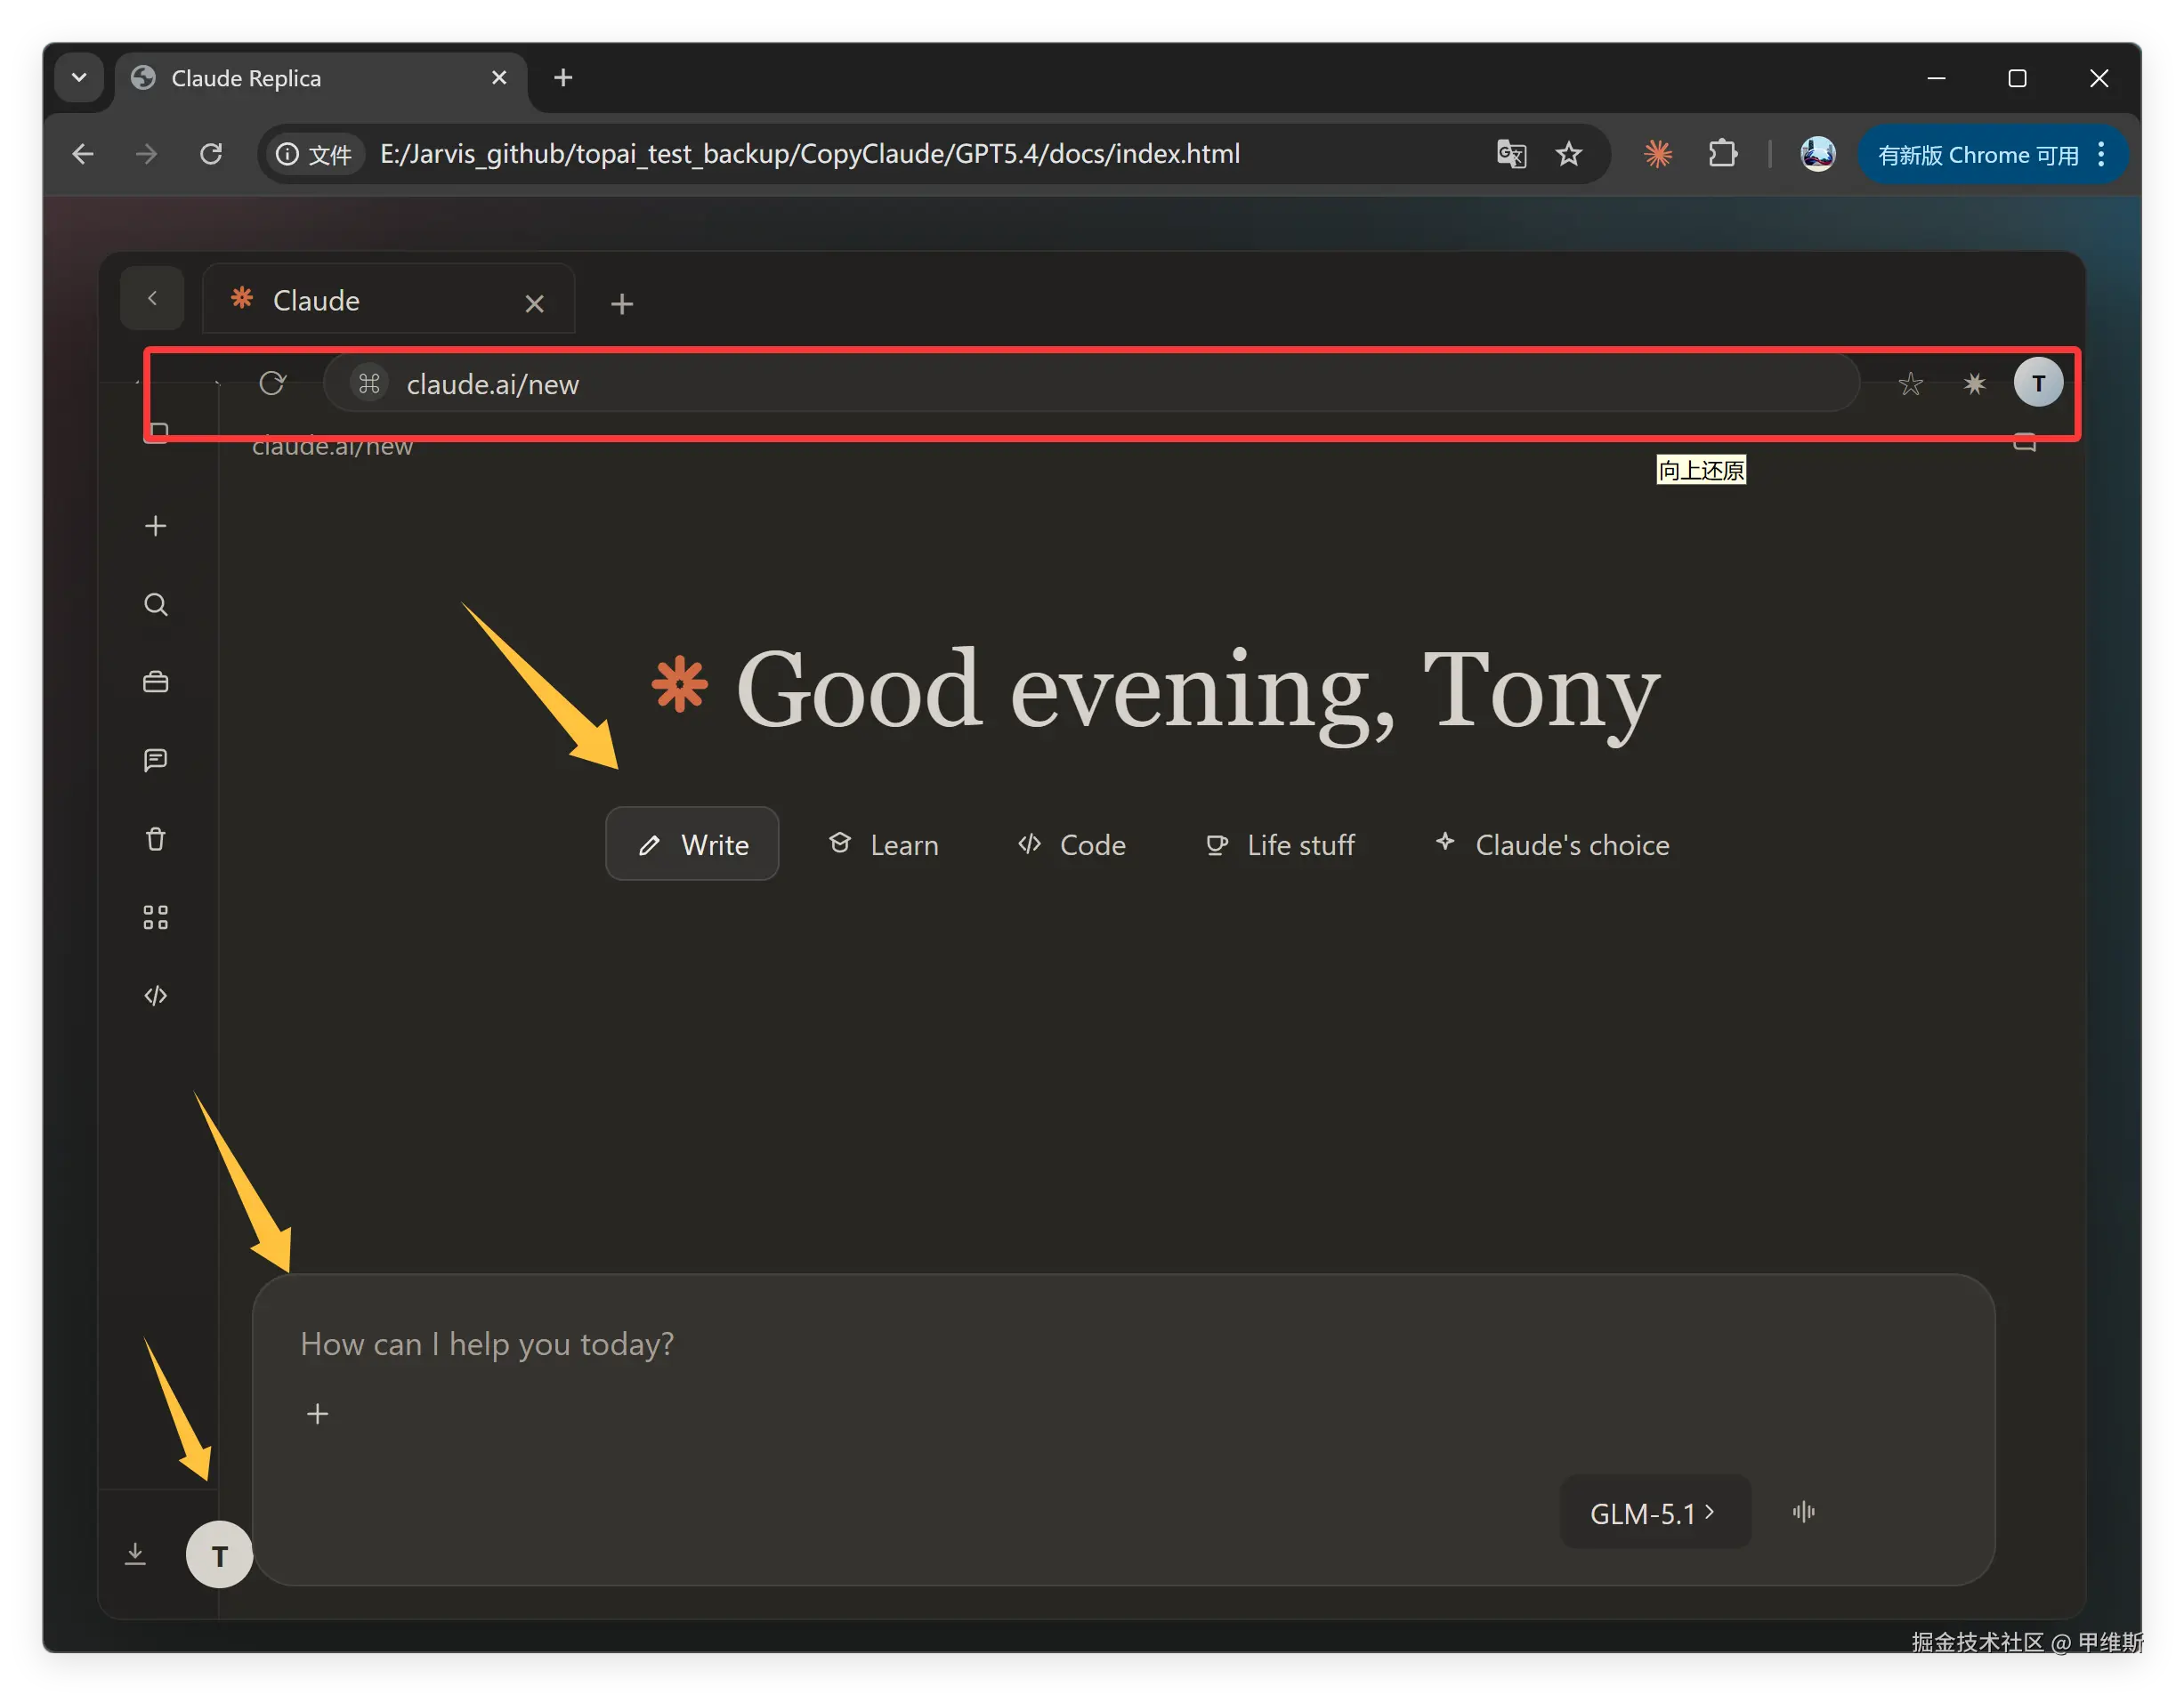Select the Write suggestion chip
Viewport: 2184px width, 1695px height.
692,845
